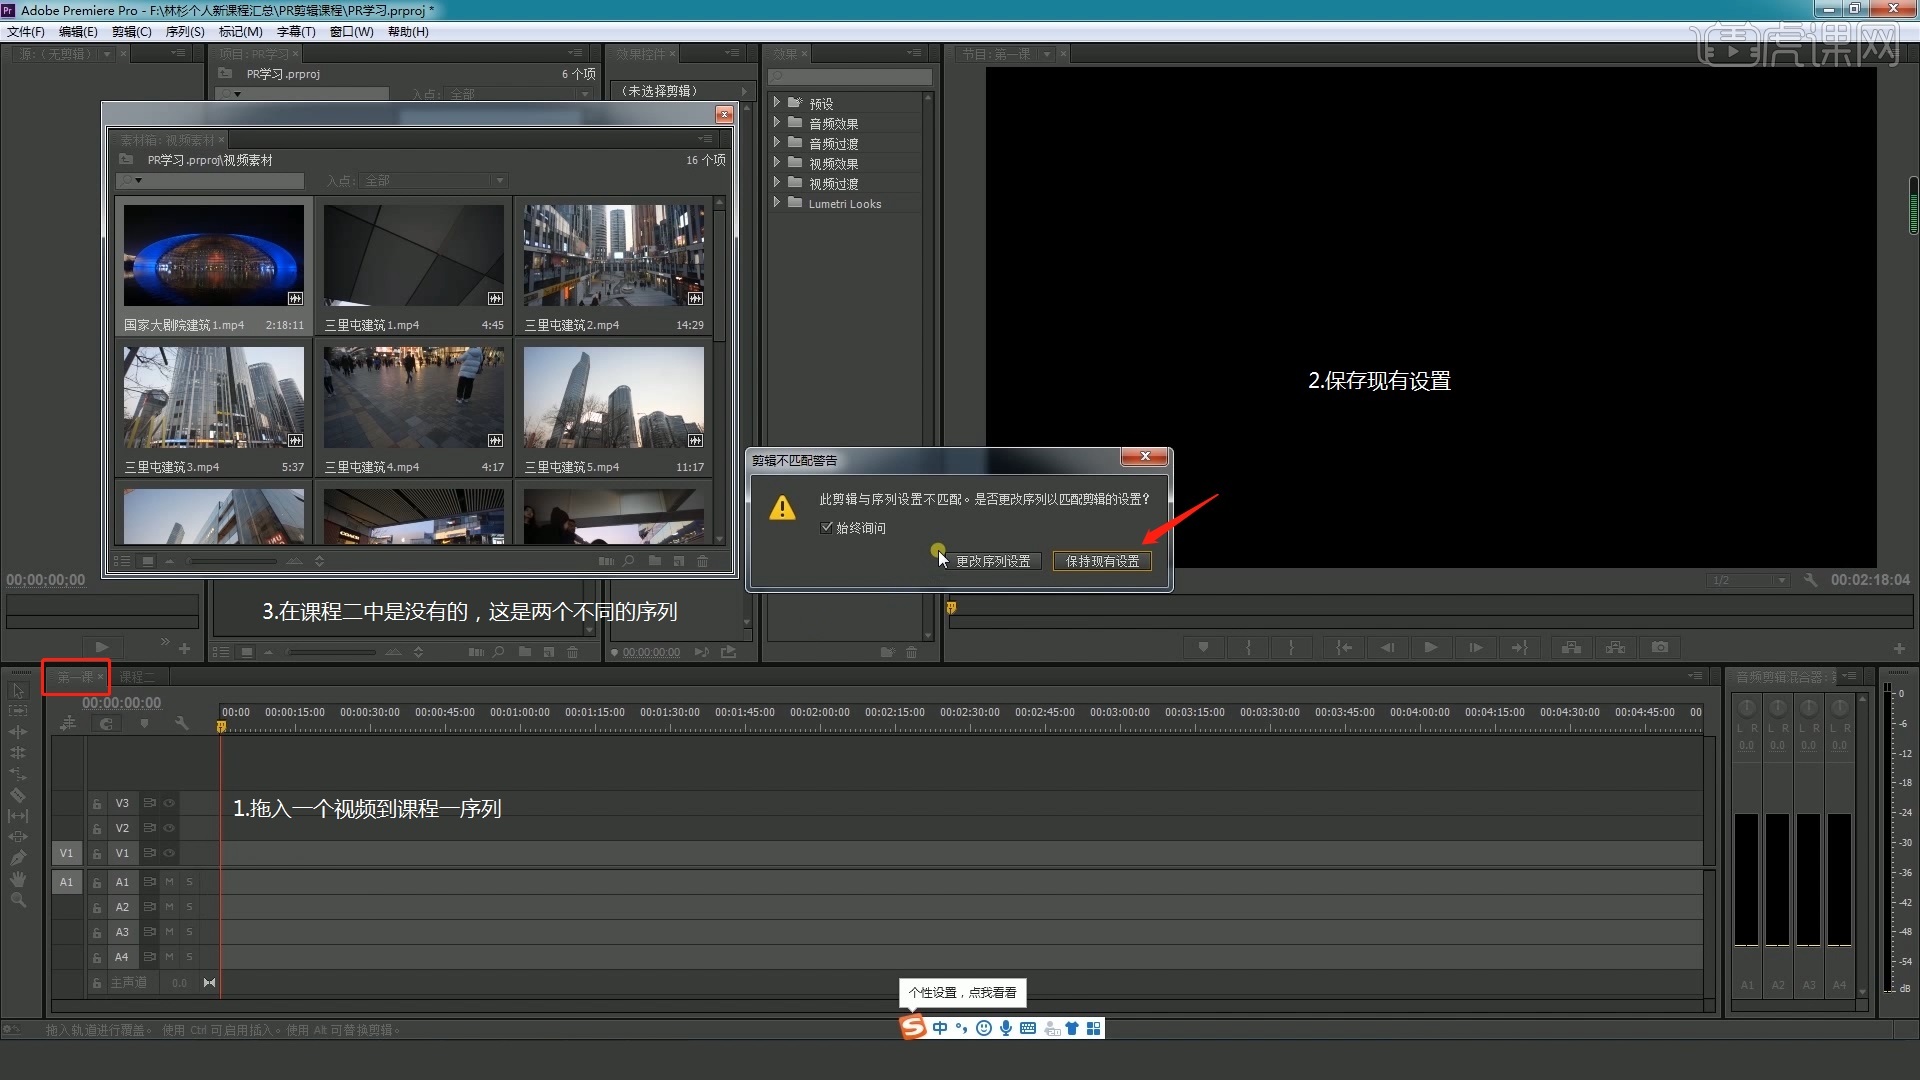Delete item with bin window trash icon
This screenshot has height=1080, width=1920.
click(703, 561)
